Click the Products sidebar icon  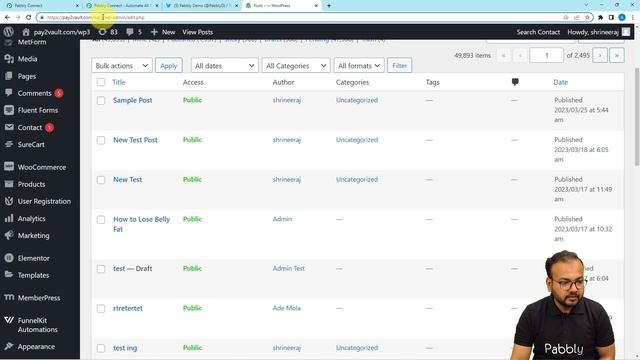coord(9,184)
